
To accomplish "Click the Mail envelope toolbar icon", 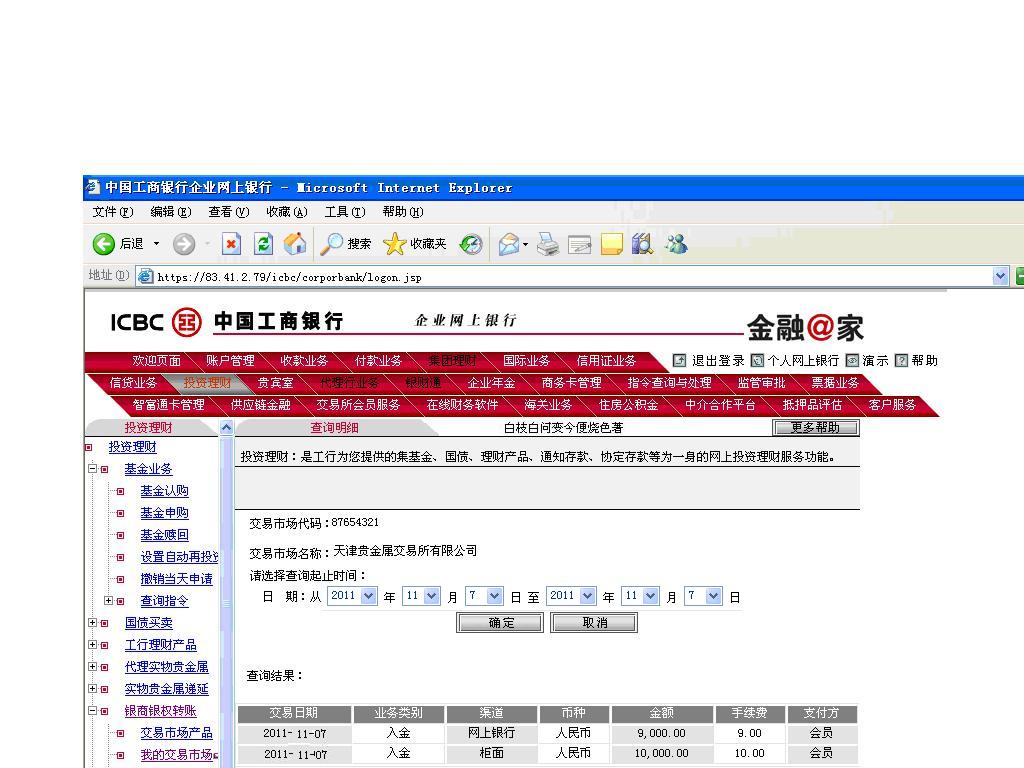I will coord(509,244).
